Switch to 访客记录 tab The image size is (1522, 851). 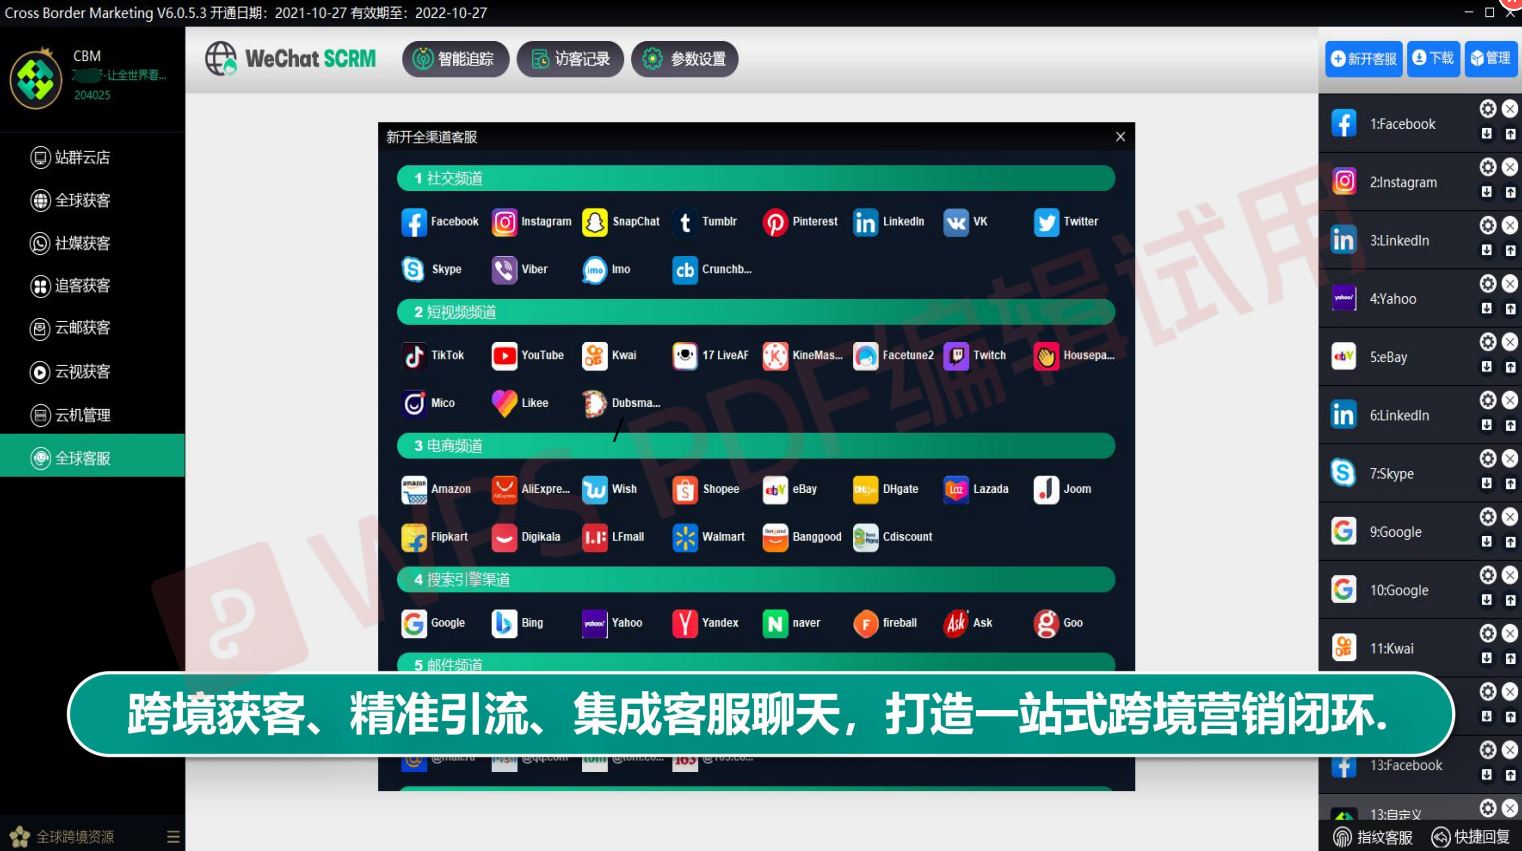pyautogui.click(x=570, y=59)
